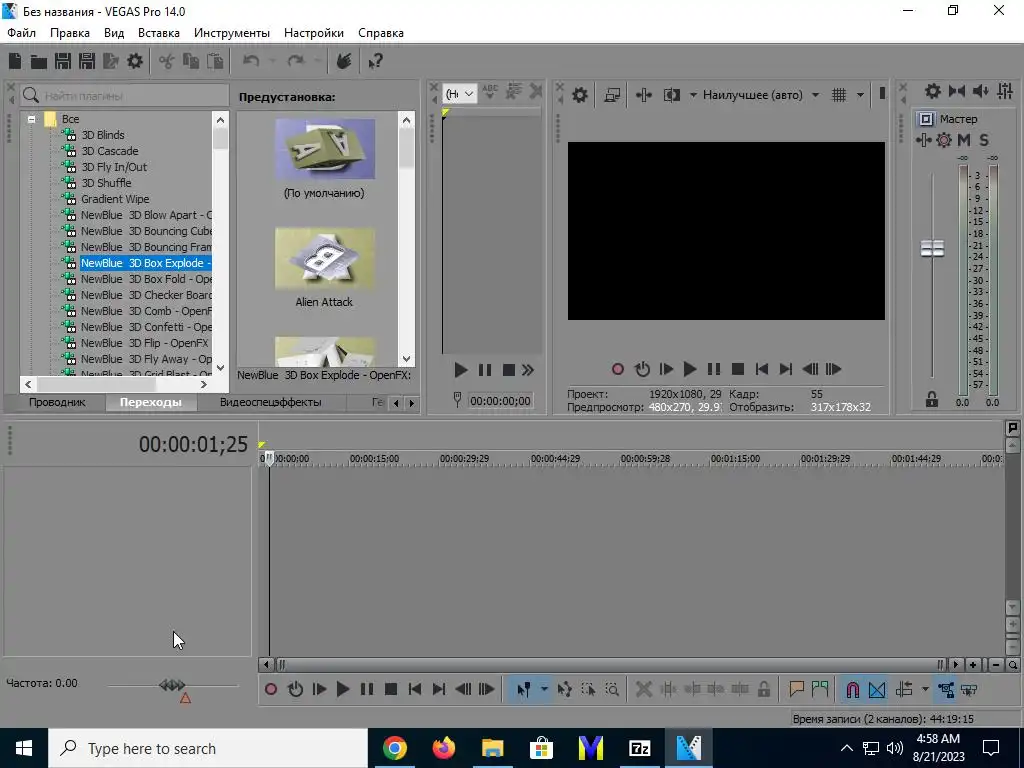The width and height of the screenshot is (1024, 768).
Task: Select the Envelope edit tool in timeline toolbar
Action: 565,689
